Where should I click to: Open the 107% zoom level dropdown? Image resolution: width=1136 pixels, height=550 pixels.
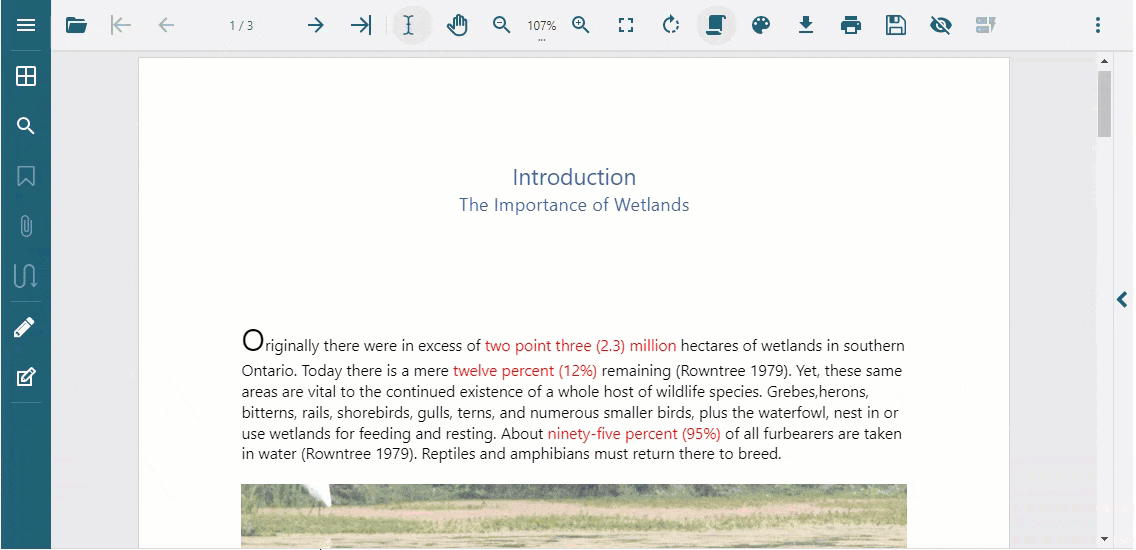(541, 28)
